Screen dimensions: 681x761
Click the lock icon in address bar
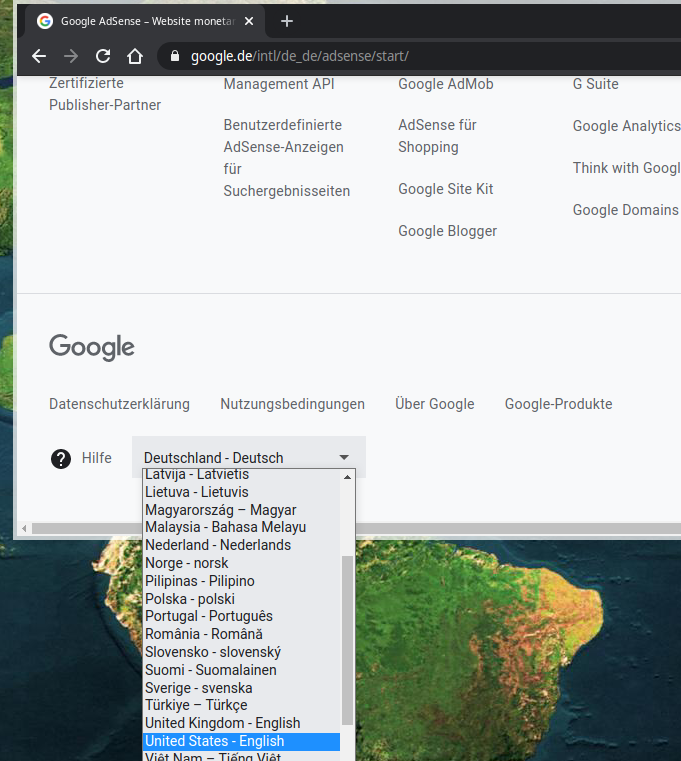[x=175, y=56]
